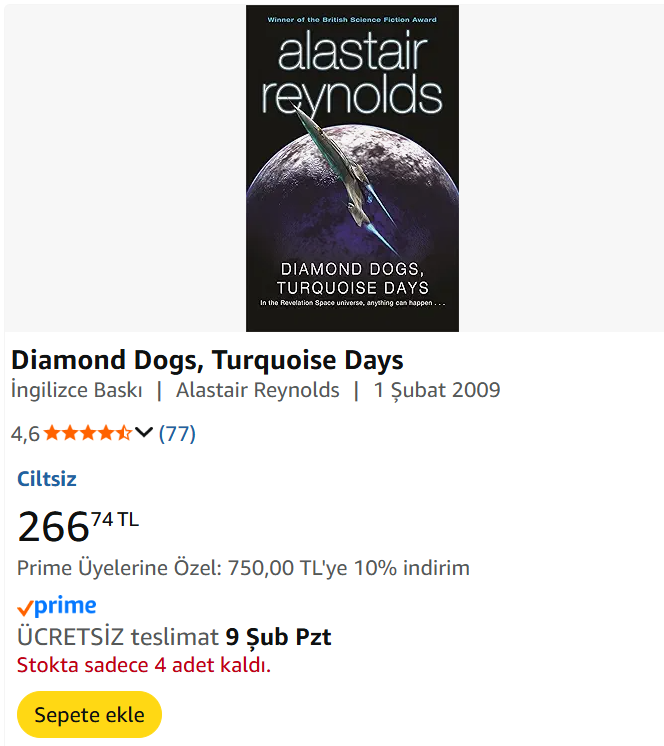Viewport: 664px width, 746px height.
Task: Open the 77 customer reviews link
Action: [x=177, y=433]
